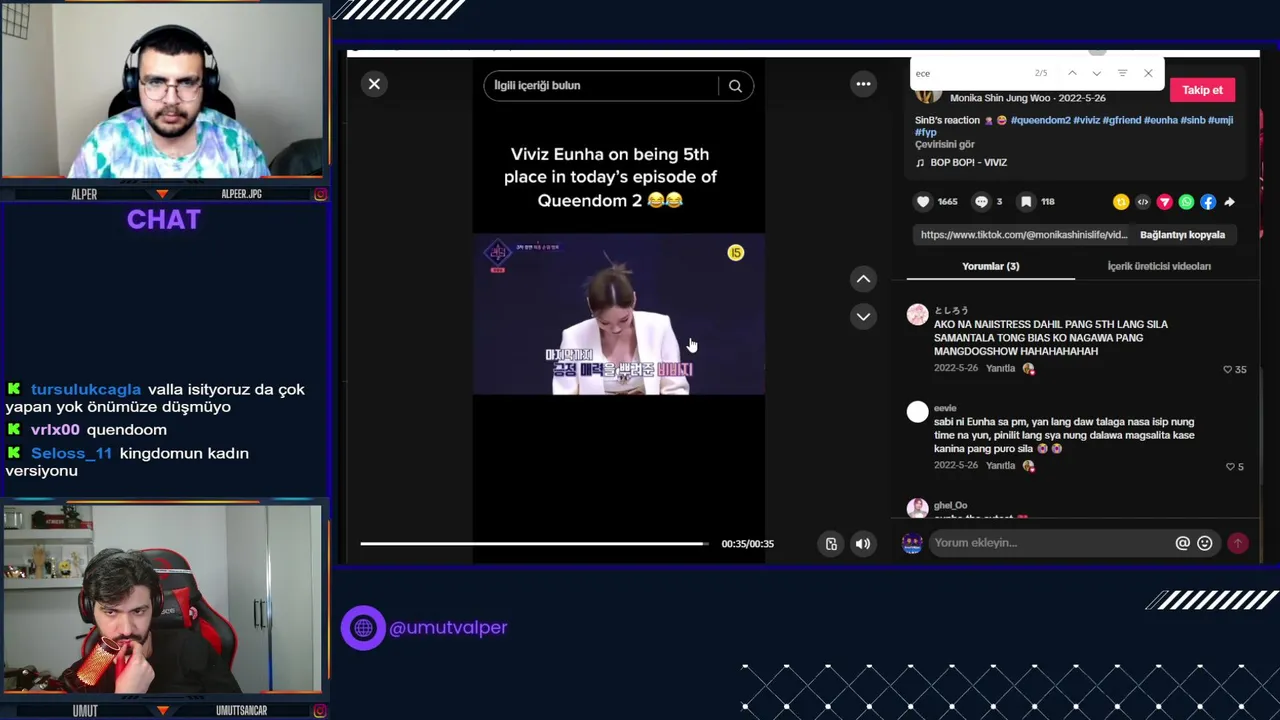Viewport: 1280px width, 720px height.
Task: Click the red post-comment arrow button
Action: (1238, 543)
